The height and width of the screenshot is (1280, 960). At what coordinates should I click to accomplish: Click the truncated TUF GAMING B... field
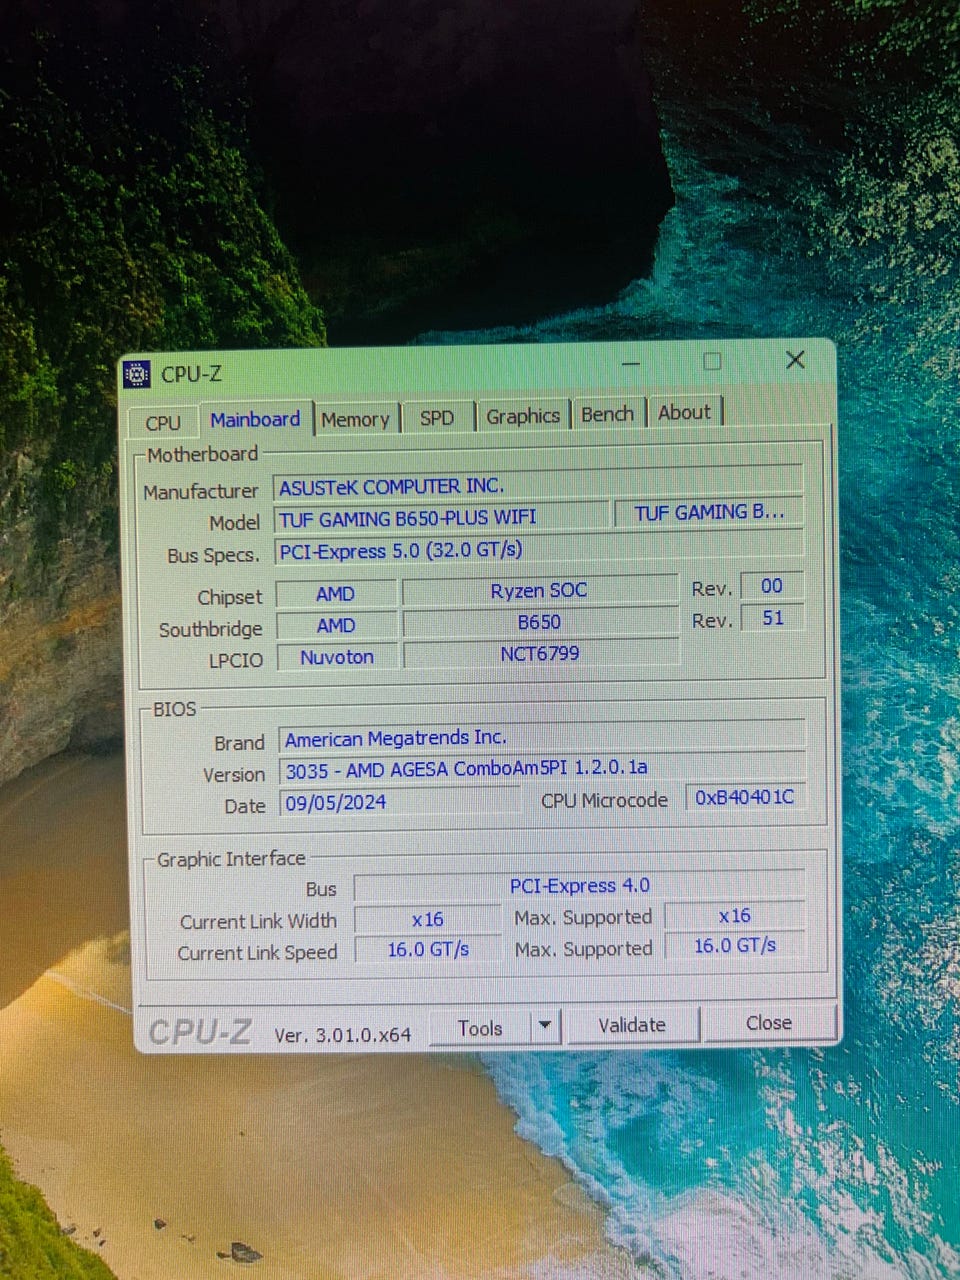click(709, 512)
